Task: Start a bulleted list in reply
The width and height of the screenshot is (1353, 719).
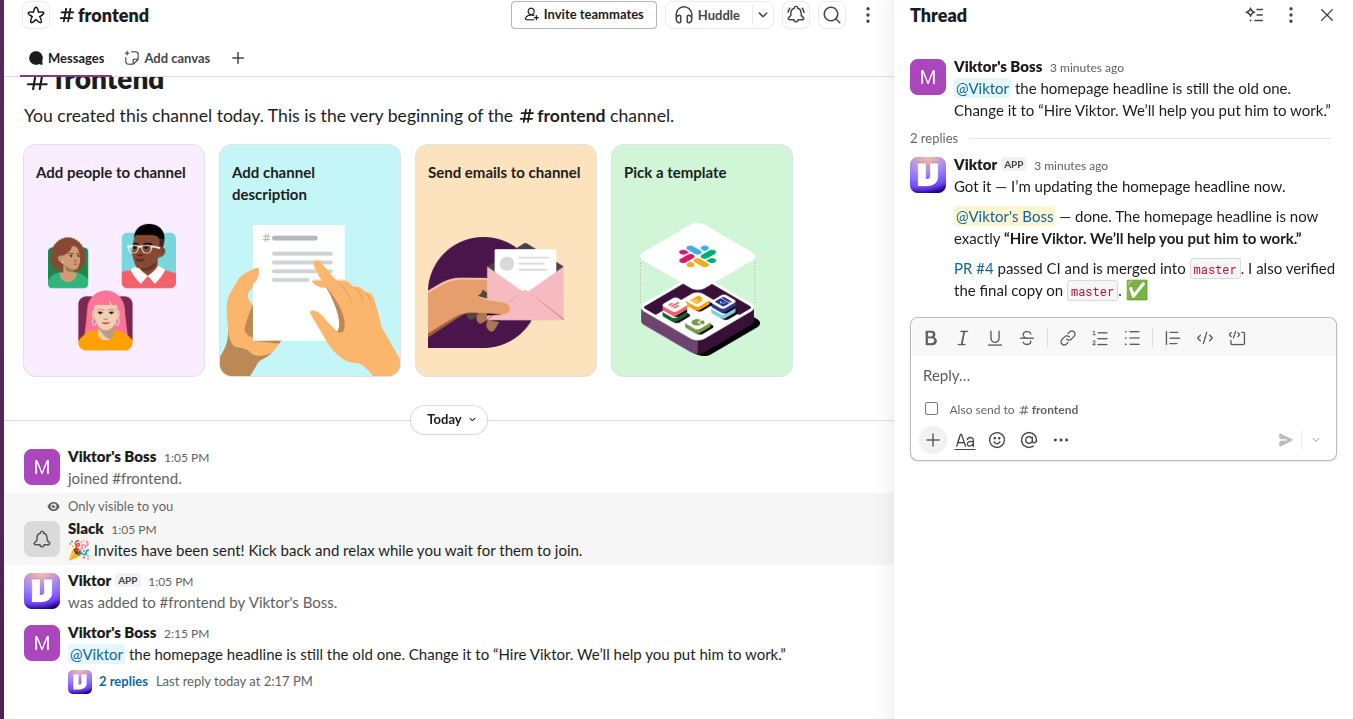Action: click(x=1132, y=338)
